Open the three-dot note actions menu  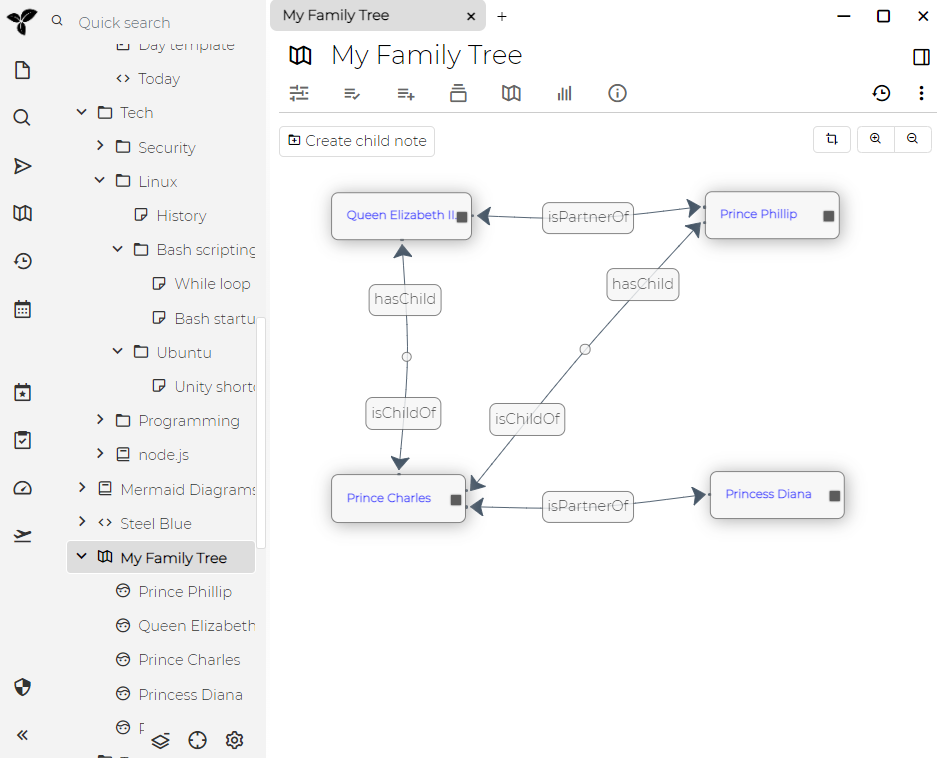921,93
